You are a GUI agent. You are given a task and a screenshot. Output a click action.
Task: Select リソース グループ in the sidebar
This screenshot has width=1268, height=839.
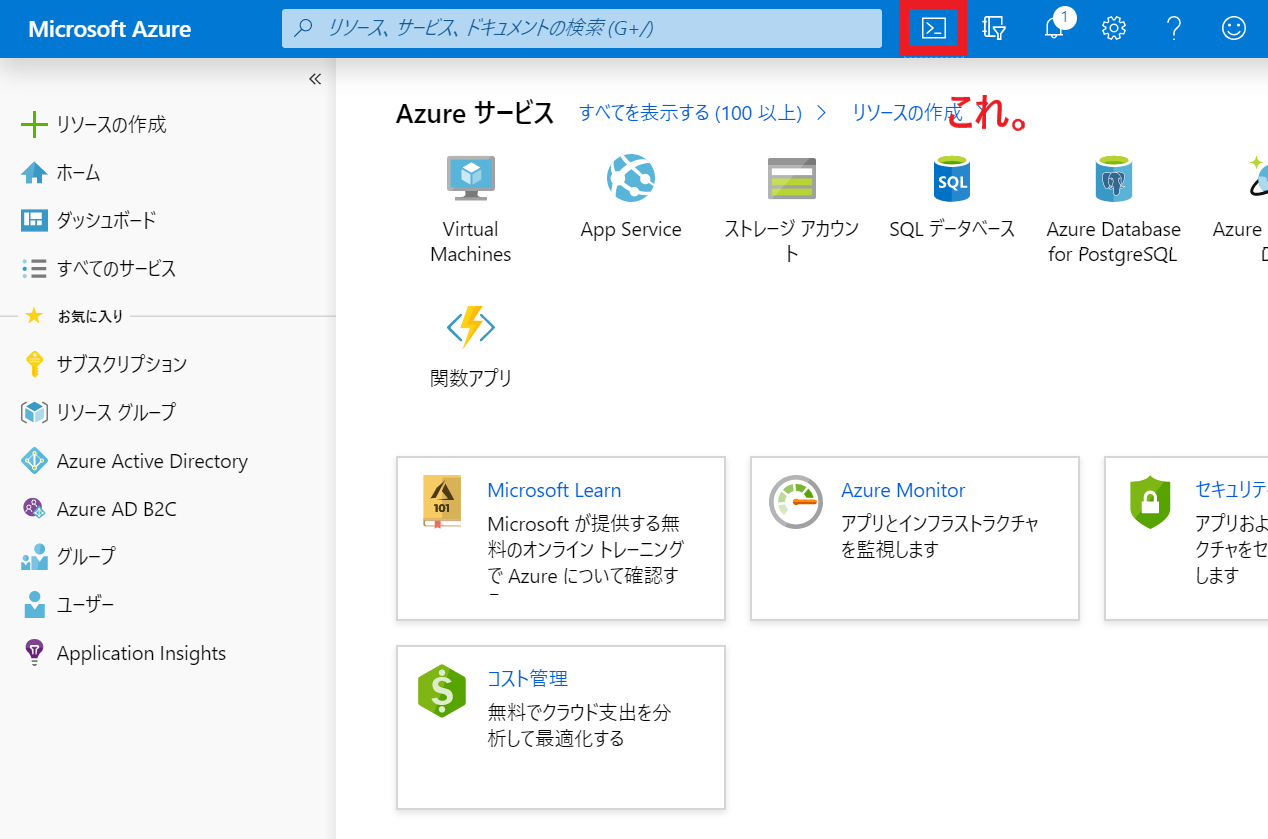coord(116,412)
